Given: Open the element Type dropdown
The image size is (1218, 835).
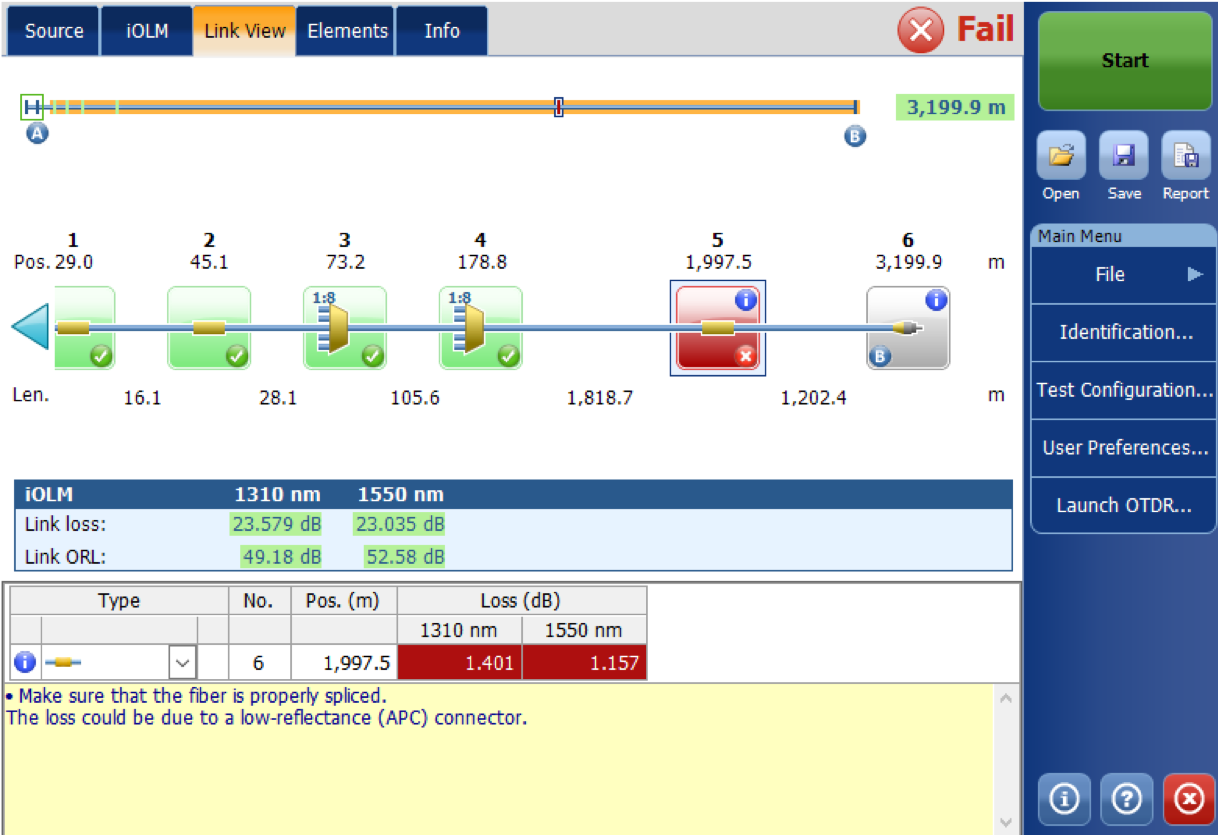Looking at the screenshot, I should click(x=182, y=662).
